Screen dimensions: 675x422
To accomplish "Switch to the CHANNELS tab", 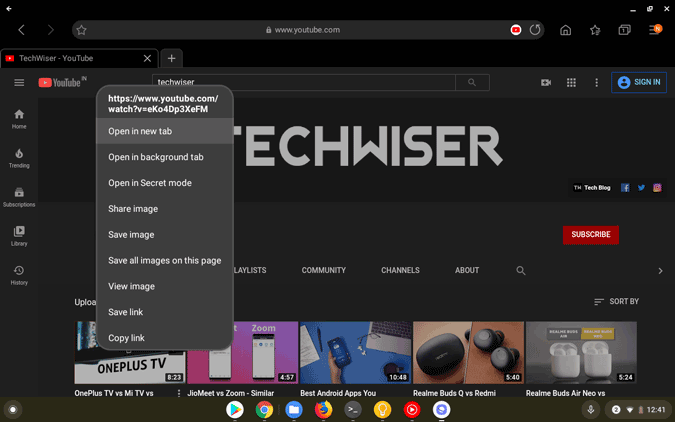I will tap(400, 270).
